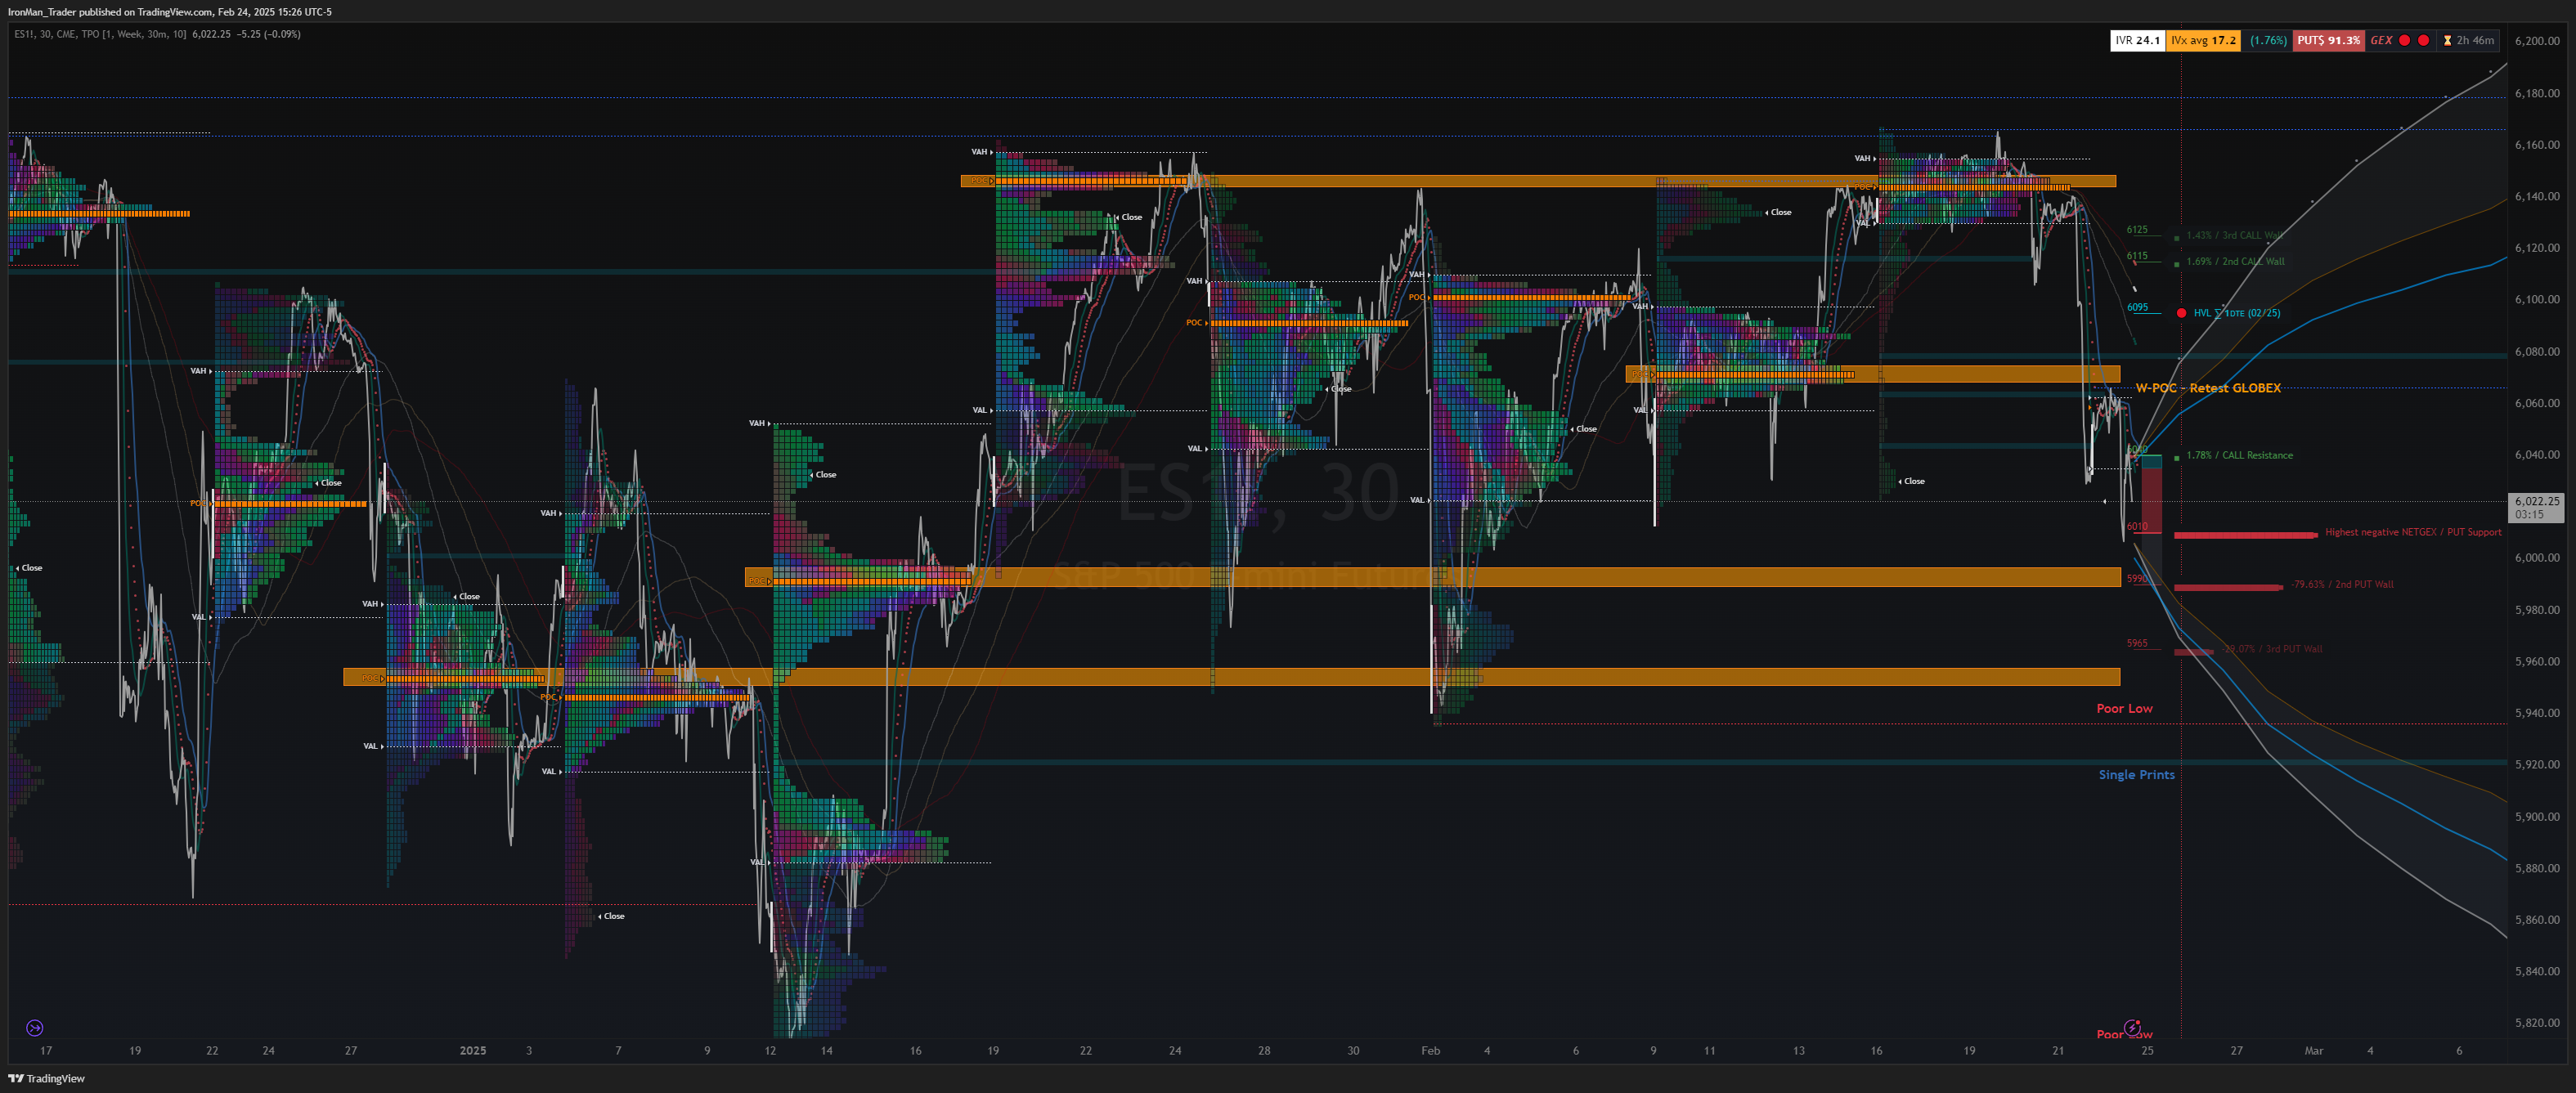Click the red HVL dot marker at 6095
Viewport: 2576px width, 1093px height.
tap(2181, 313)
